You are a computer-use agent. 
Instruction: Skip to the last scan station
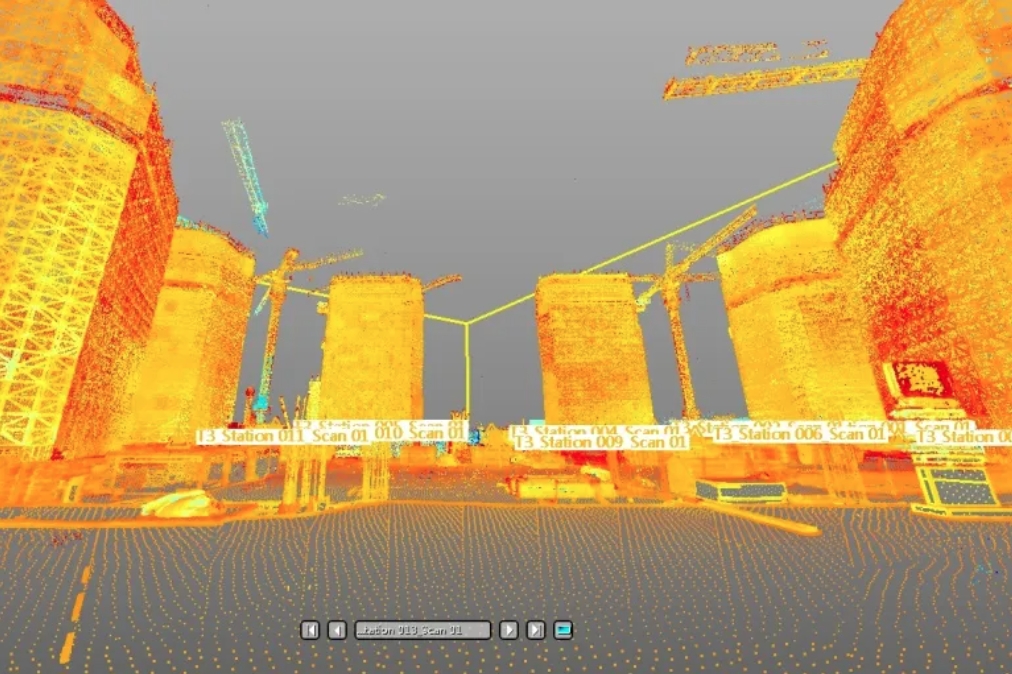[x=536, y=630]
